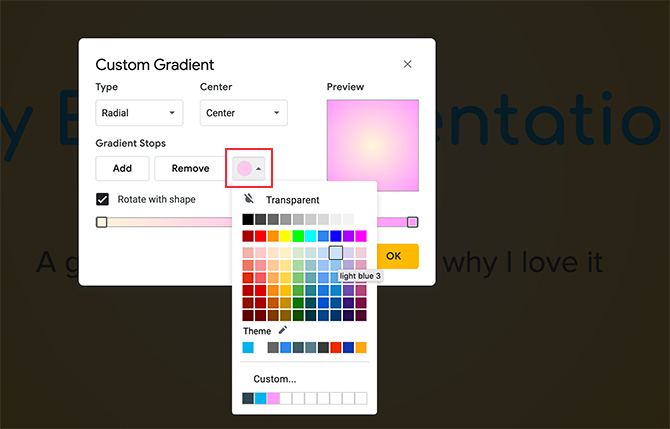Image resolution: width=670 pixels, height=429 pixels.
Task: Pick the black swatch
Action: pos(248,220)
